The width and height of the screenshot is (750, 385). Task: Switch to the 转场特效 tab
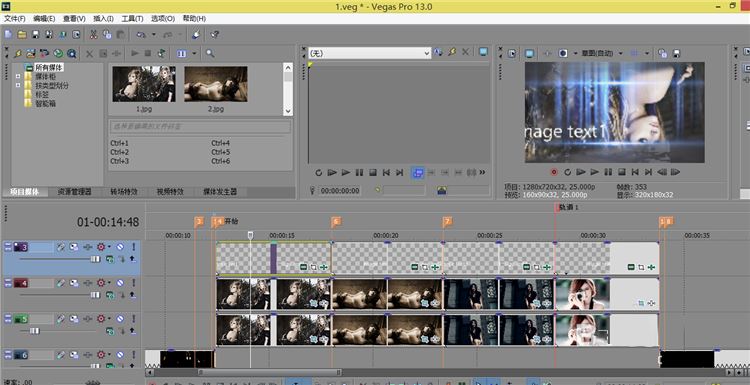click(x=124, y=192)
